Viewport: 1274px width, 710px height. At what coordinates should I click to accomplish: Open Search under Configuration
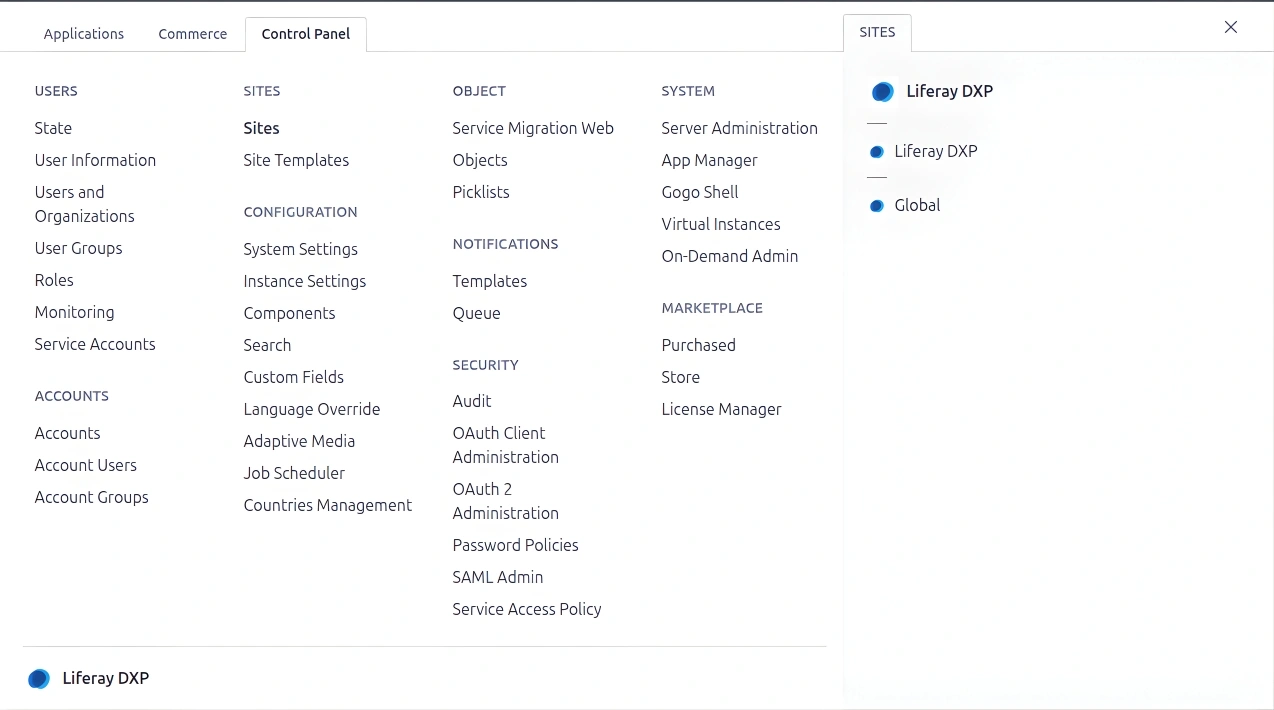pyautogui.click(x=267, y=345)
